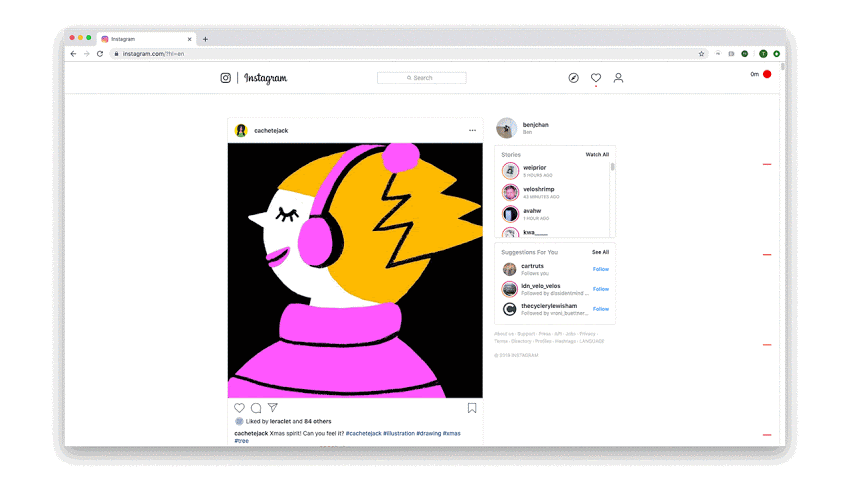Click cachetejack's profile avatar in post header

point(241,131)
